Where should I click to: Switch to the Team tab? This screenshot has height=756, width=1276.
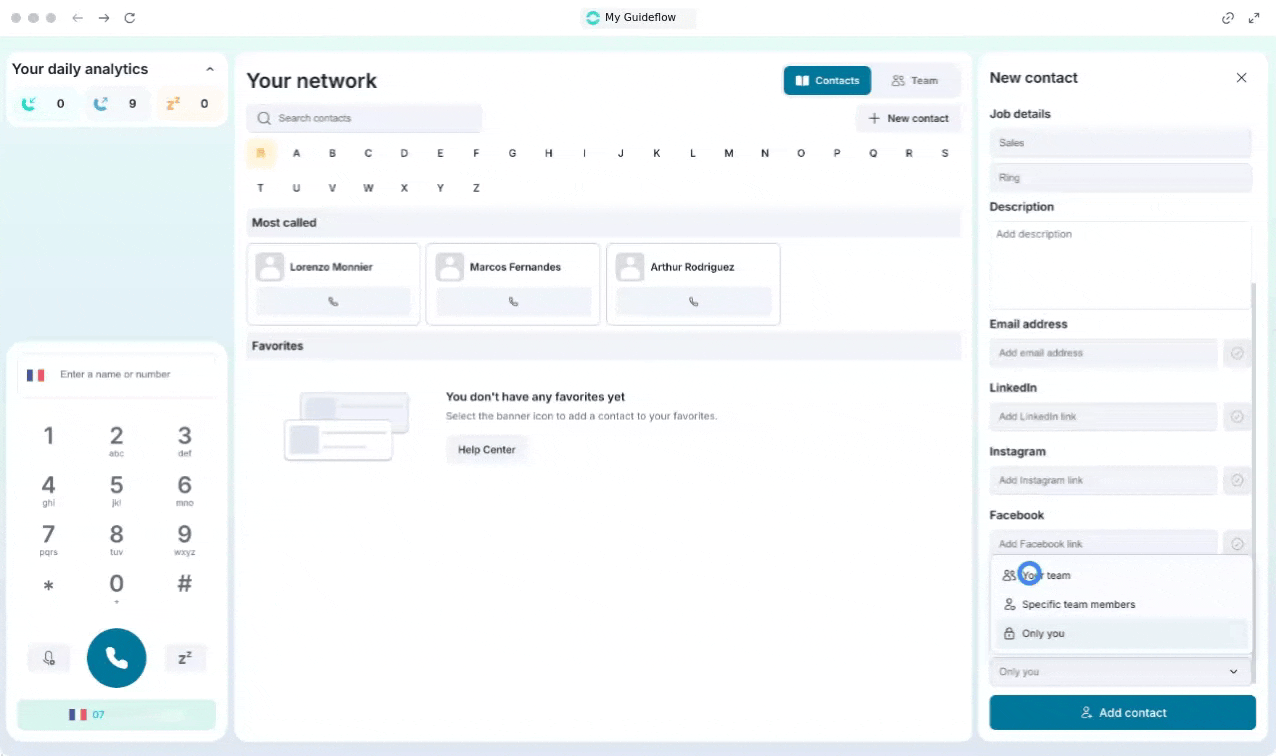point(915,81)
